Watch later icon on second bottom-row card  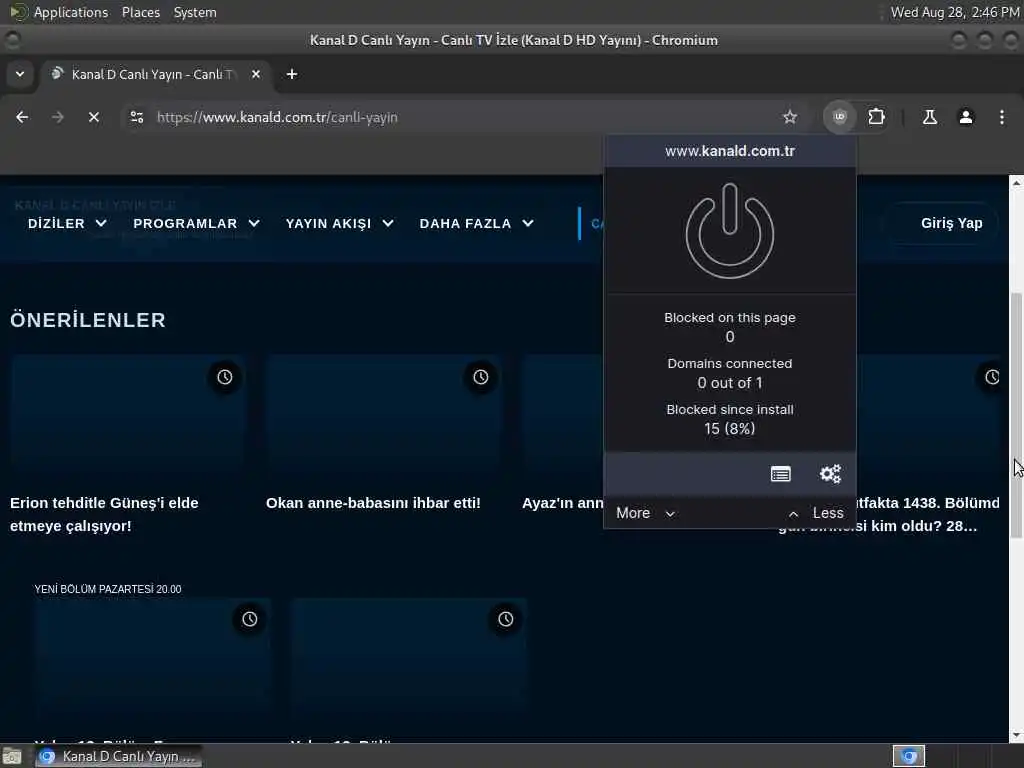(x=505, y=619)
